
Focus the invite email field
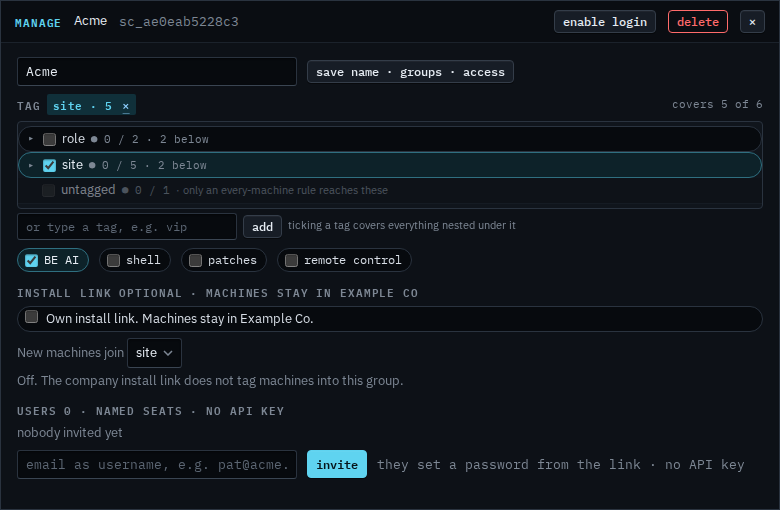point(157,464)
